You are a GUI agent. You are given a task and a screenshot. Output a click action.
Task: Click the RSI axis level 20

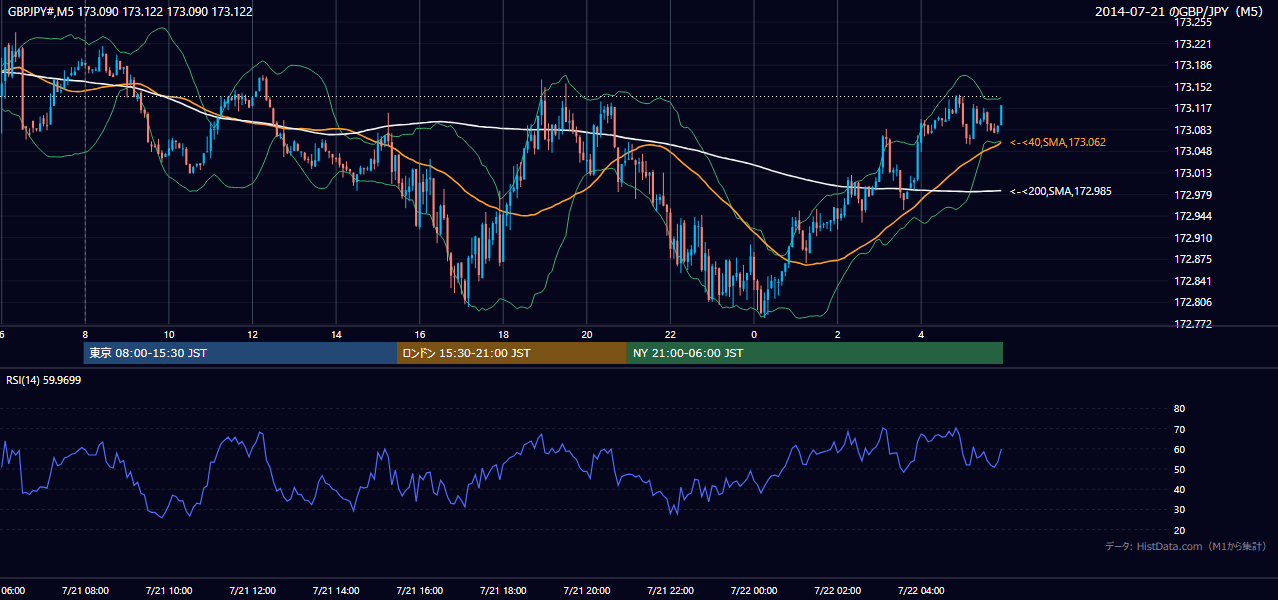1179,530
